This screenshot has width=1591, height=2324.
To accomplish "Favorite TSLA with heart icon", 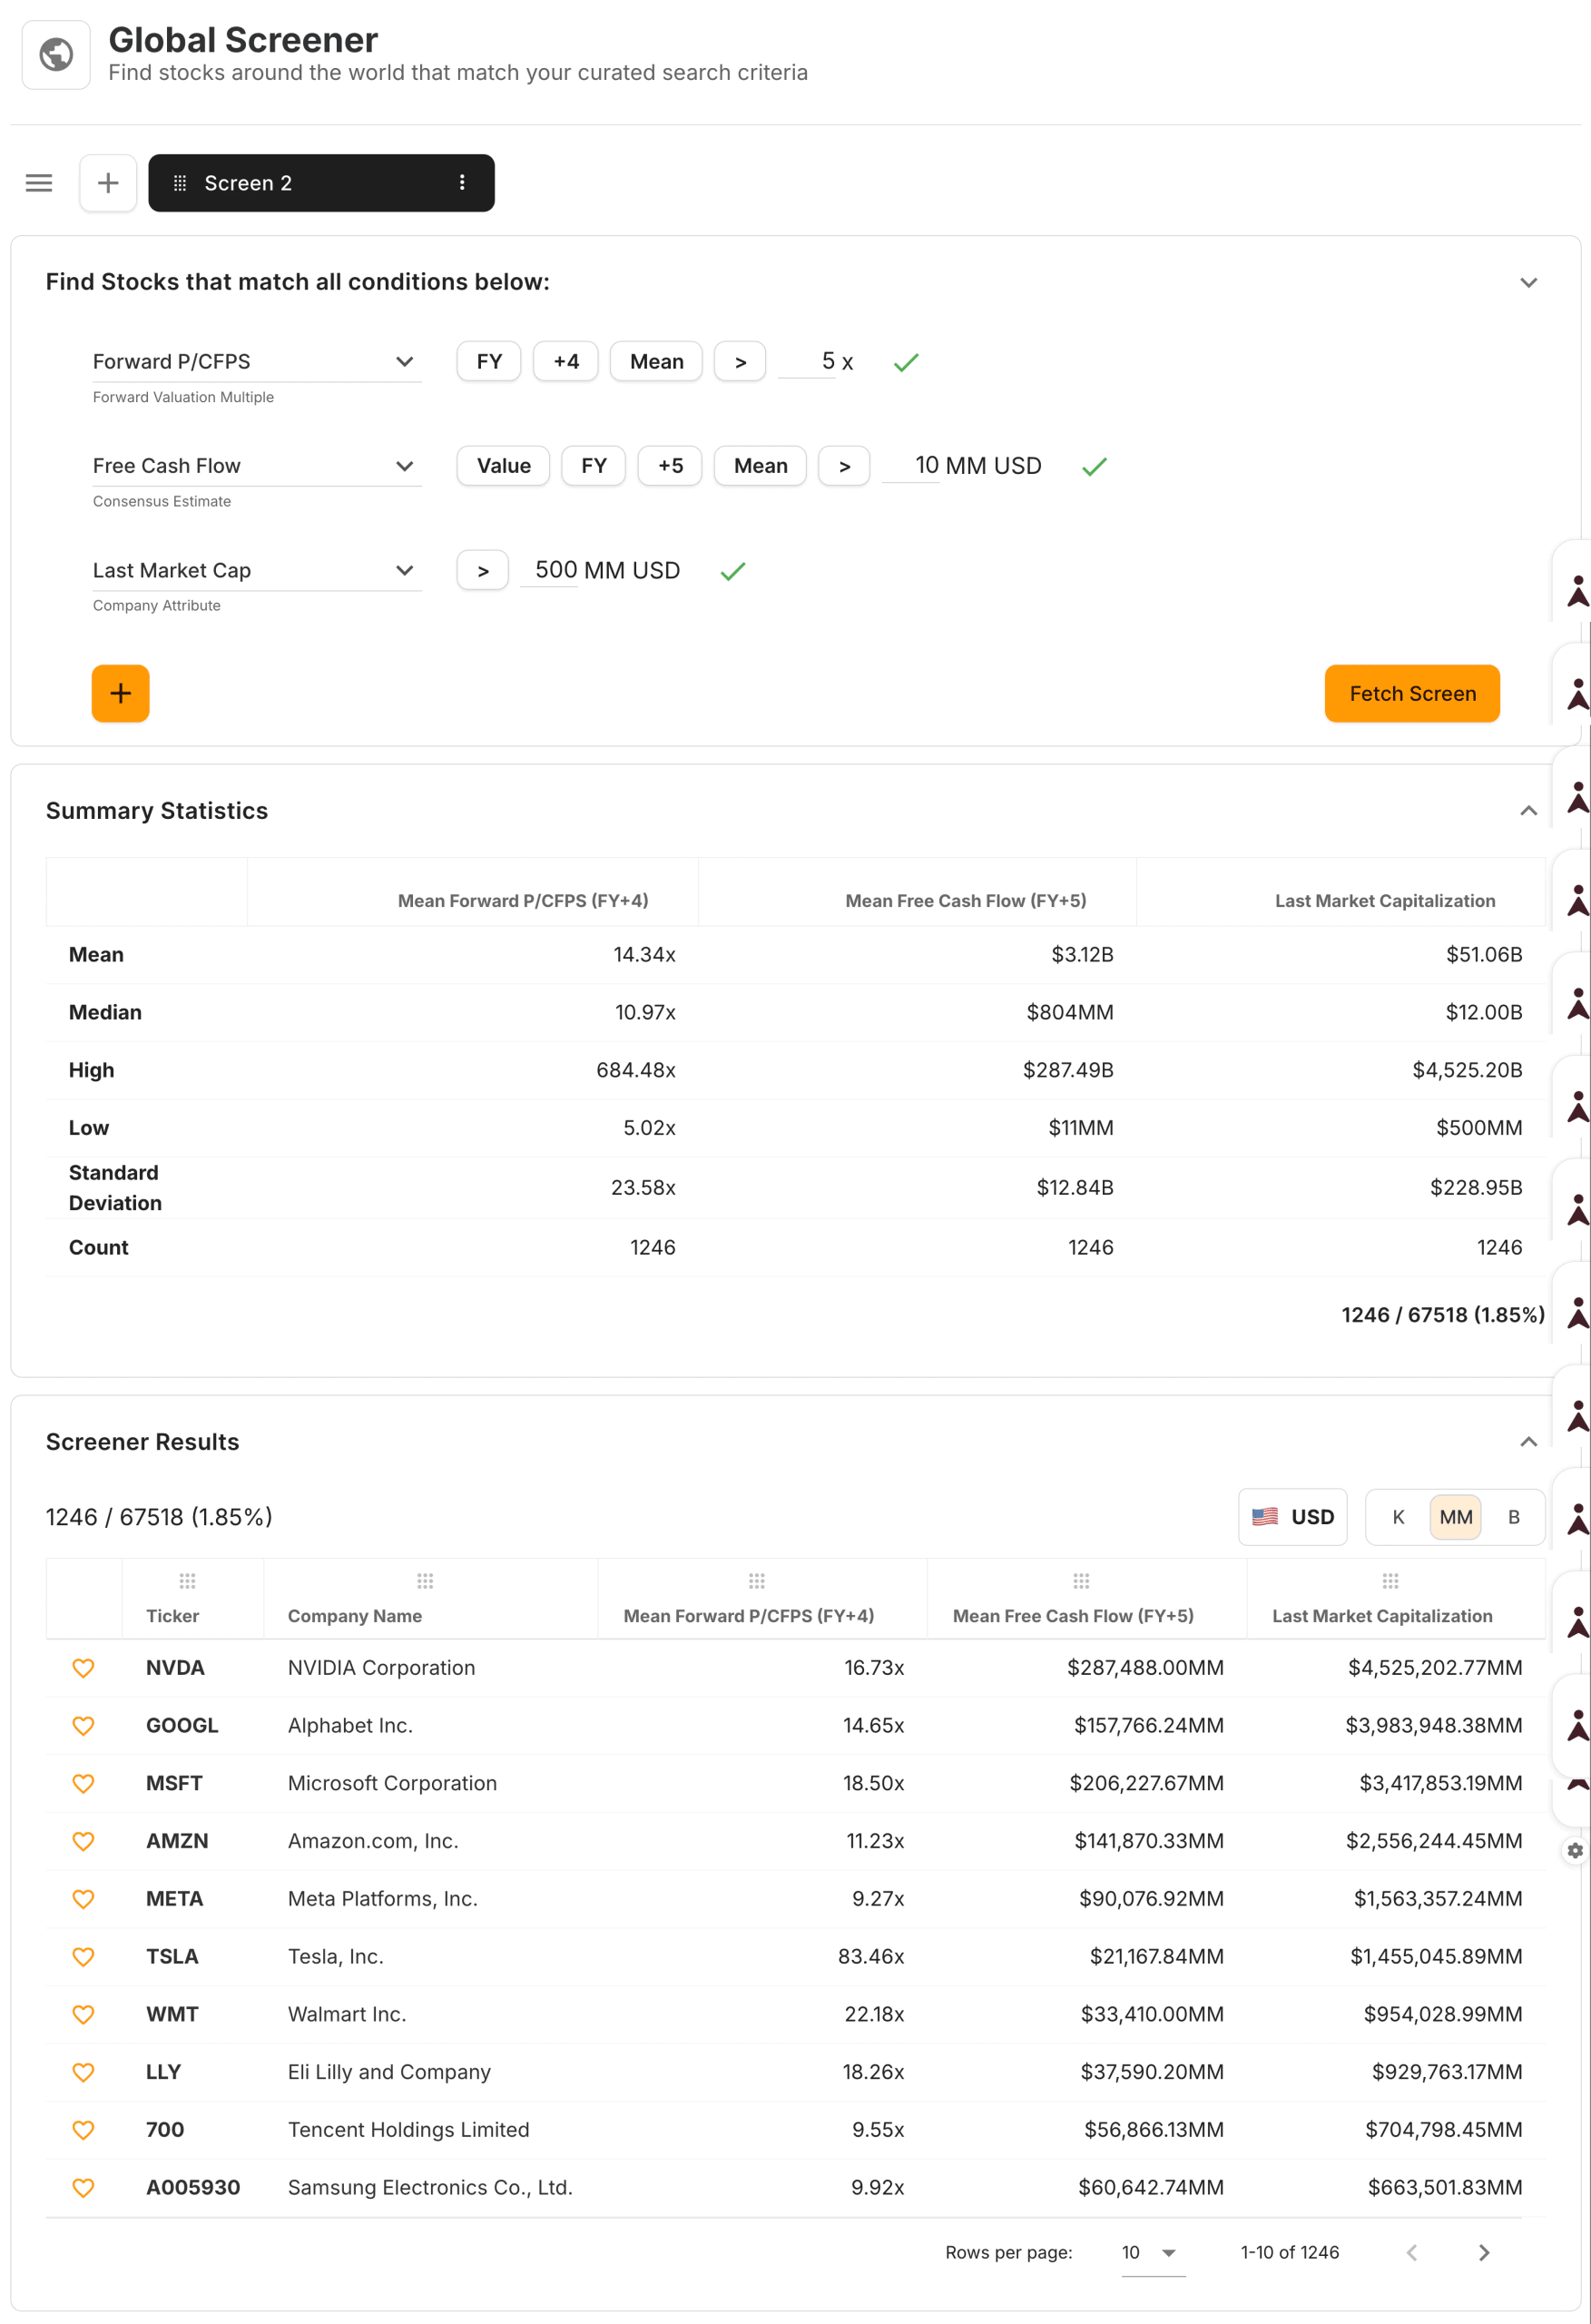I will 83,1957.
